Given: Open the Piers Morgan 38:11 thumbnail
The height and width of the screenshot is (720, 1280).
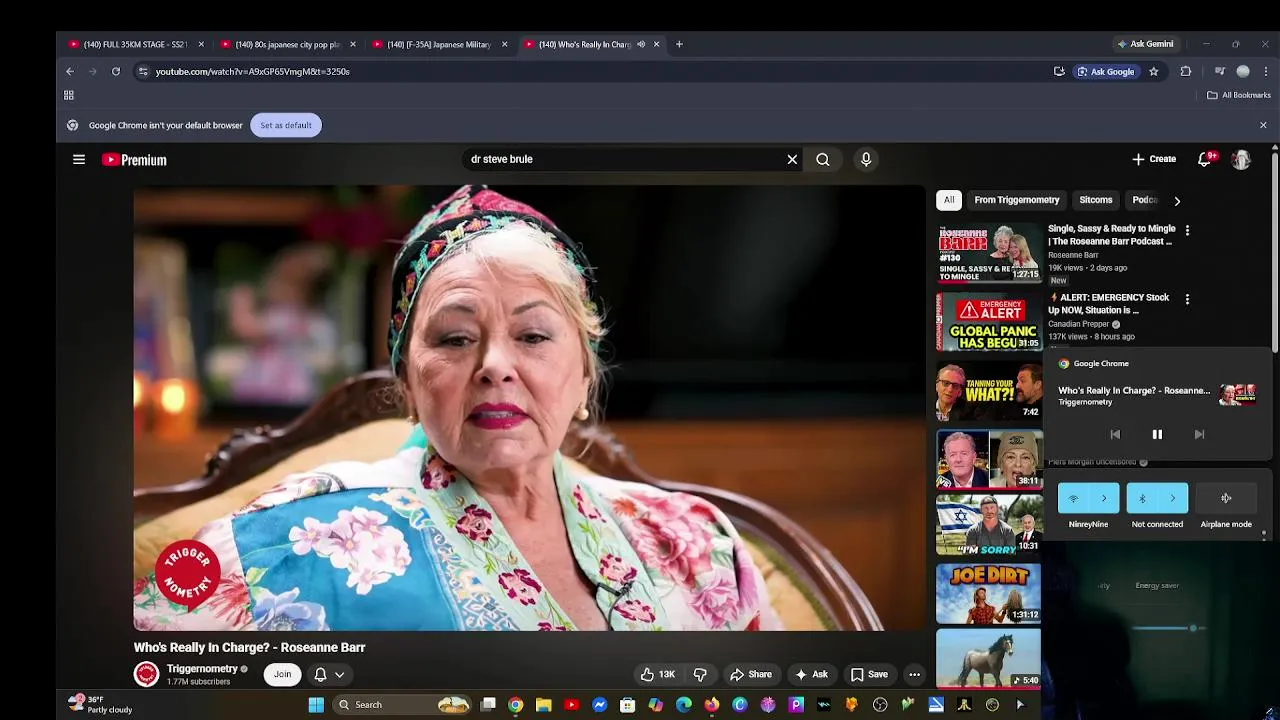Looking at the screenshot, I should pos(989,459).
